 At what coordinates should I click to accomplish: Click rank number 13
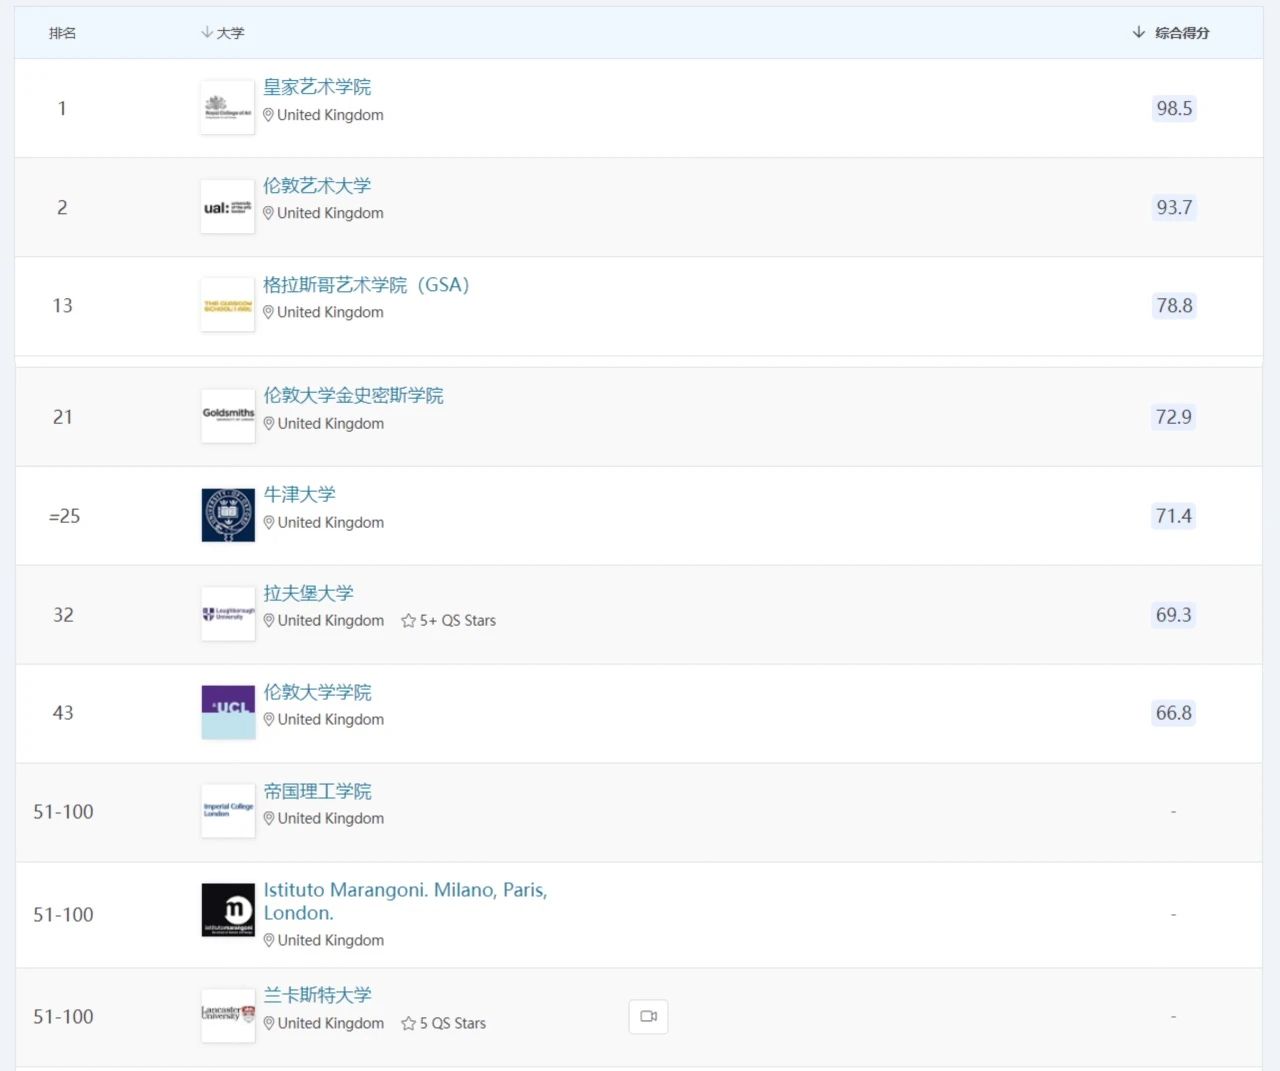(62, 305)
